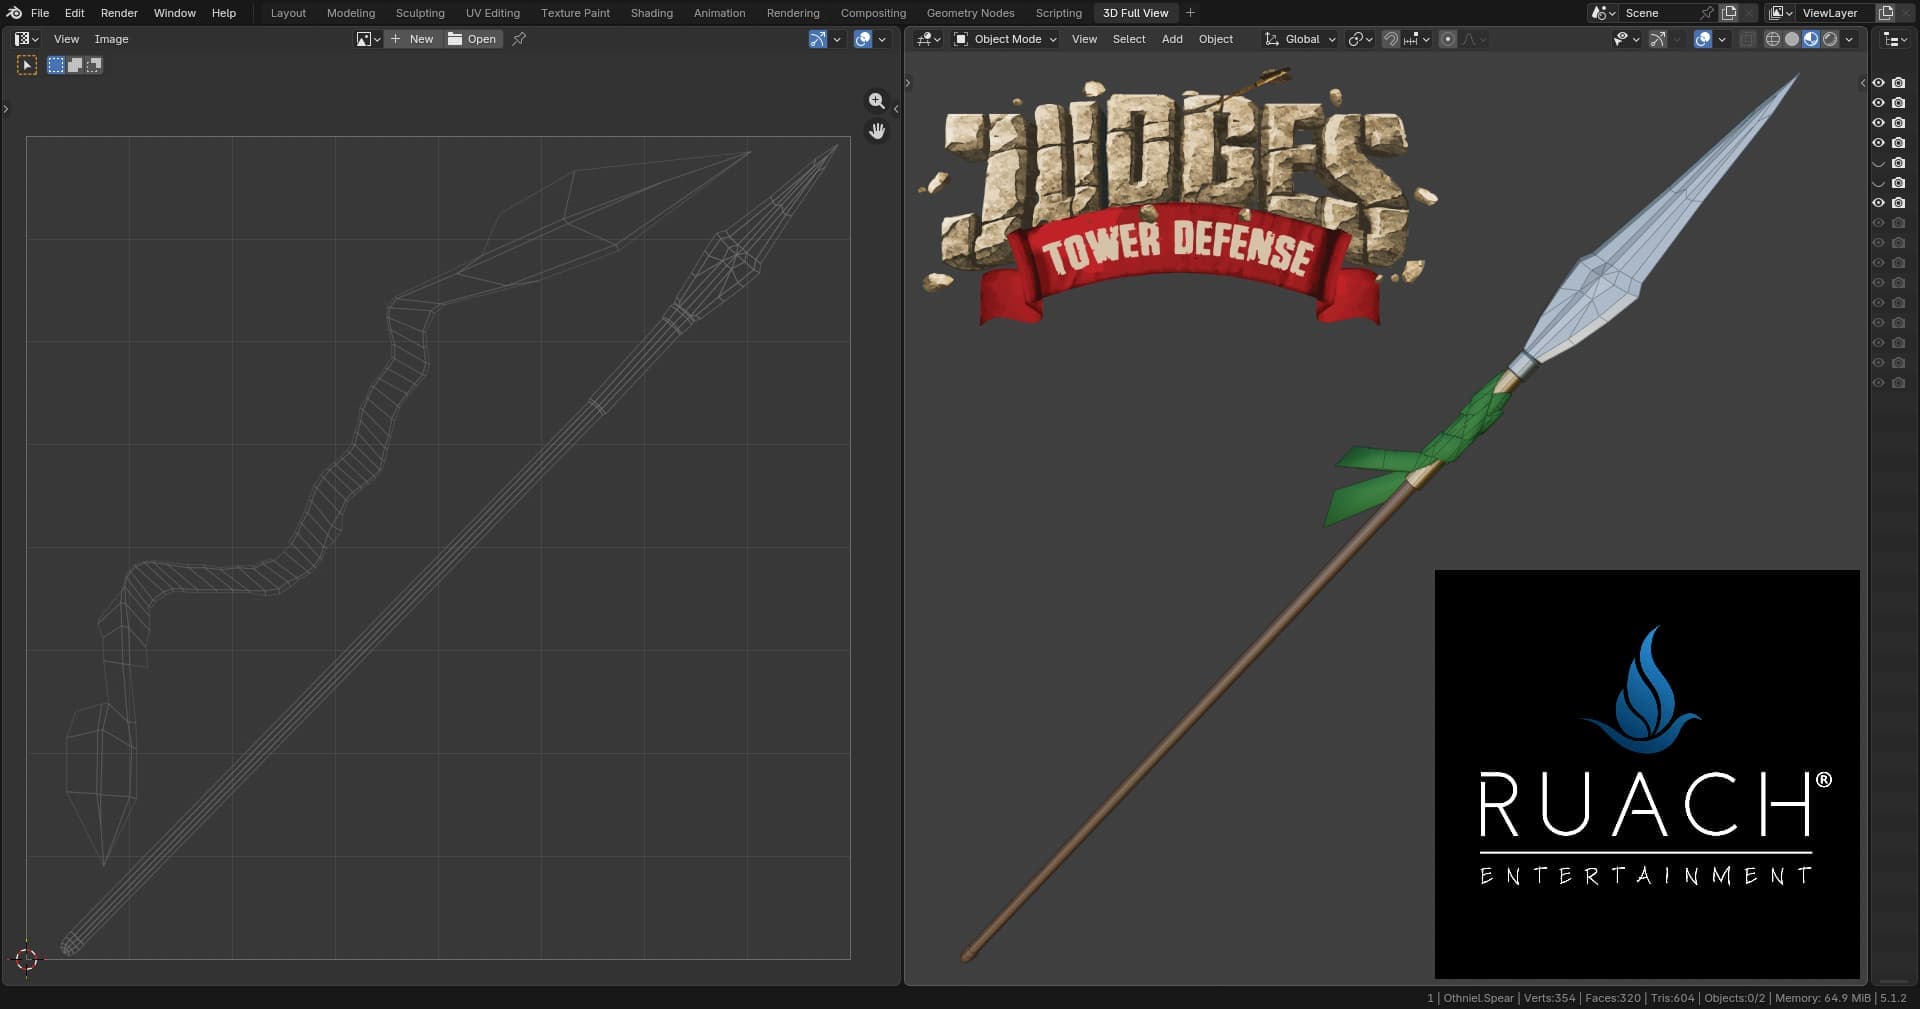Open the Image menu in the Image Editor
Image resolution: width=1920 pixels, height=1009 pixels.
coord(111,39)
